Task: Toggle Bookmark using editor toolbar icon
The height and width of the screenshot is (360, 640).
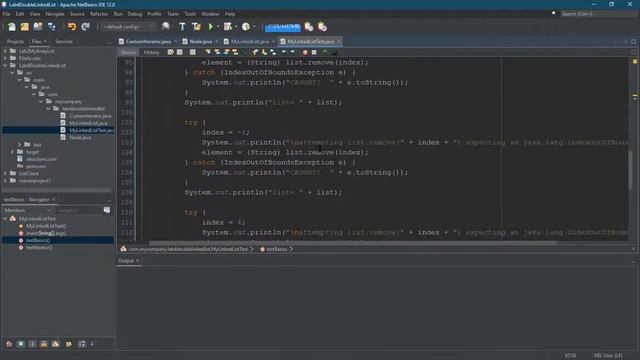Action: click(x=273, y=52)
